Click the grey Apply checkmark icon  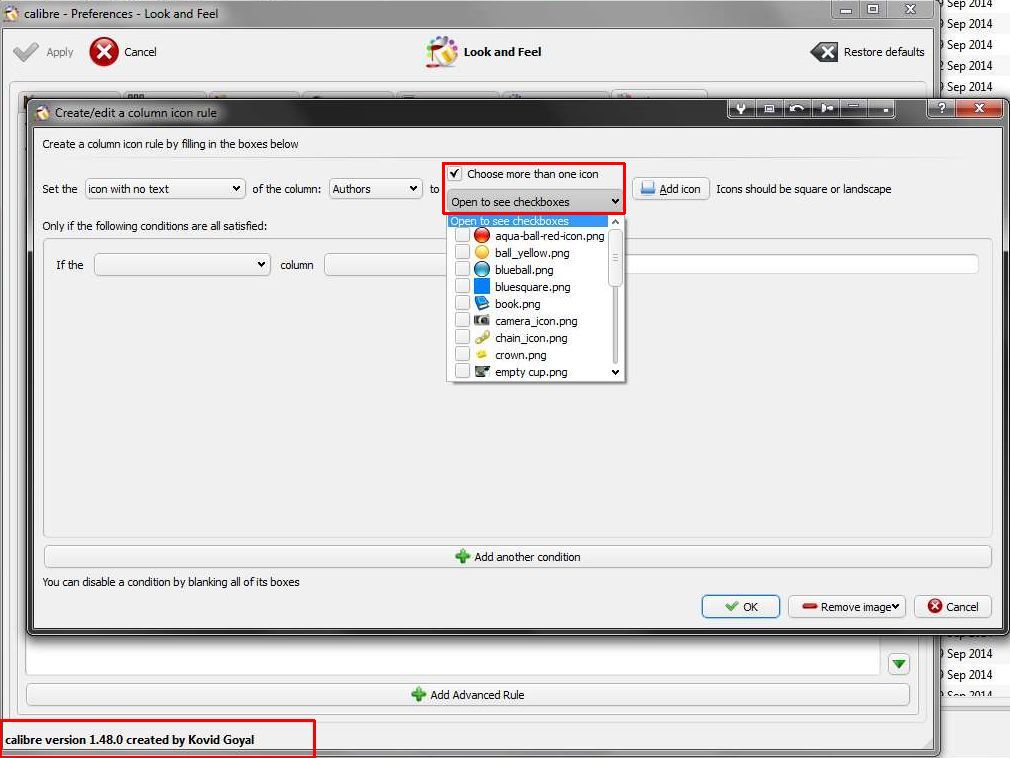tap(25, 52)
